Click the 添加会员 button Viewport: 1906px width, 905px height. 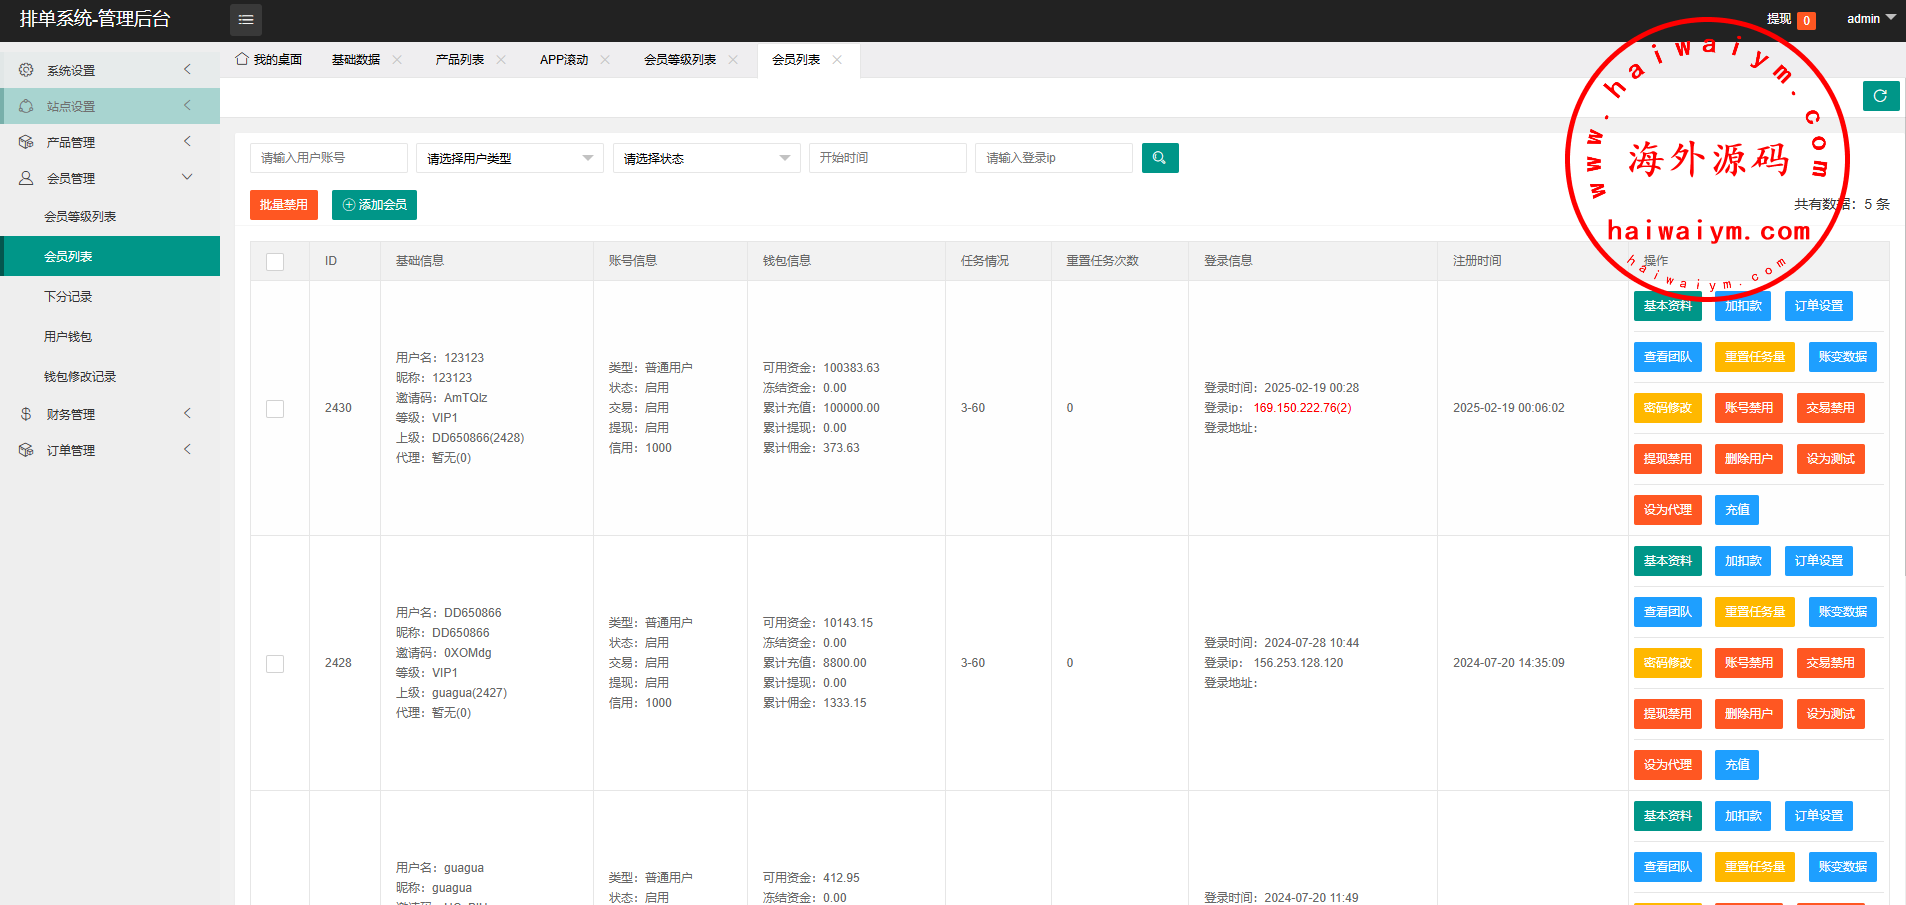pyautogui.click(x=374, y=205)
